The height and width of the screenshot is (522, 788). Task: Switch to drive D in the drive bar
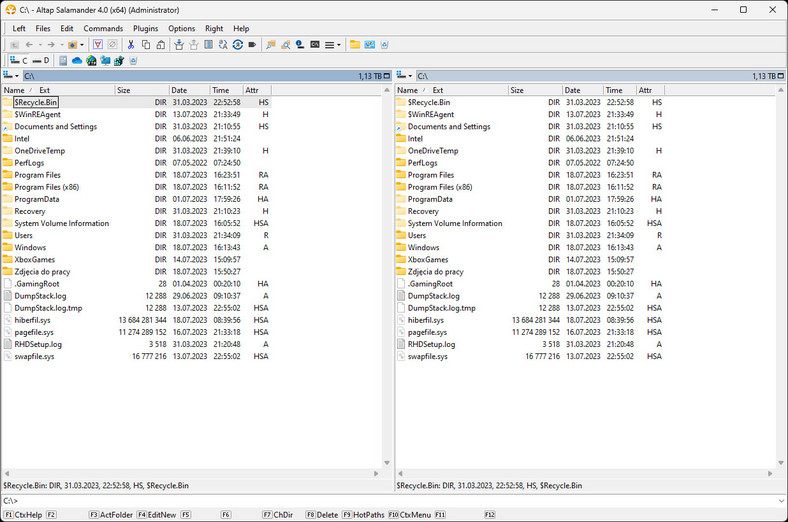pyautogui.click(x=40, y=61)
